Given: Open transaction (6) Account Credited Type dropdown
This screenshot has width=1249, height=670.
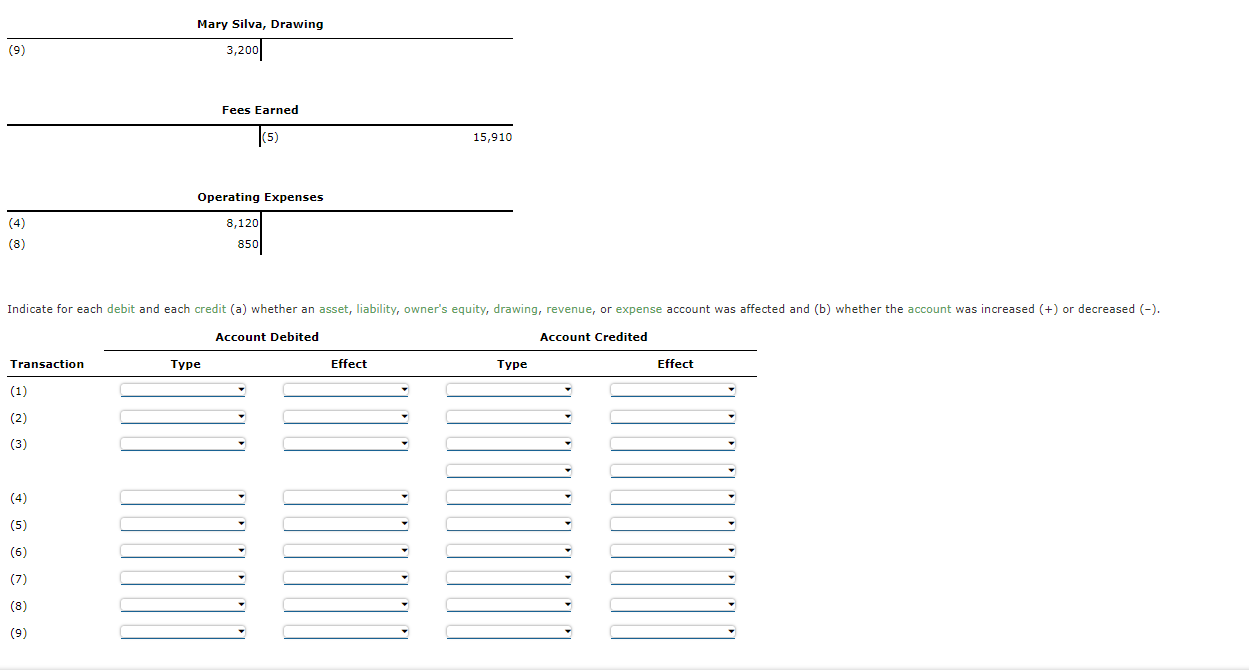Looking at the screenshot, I should 509,551.
